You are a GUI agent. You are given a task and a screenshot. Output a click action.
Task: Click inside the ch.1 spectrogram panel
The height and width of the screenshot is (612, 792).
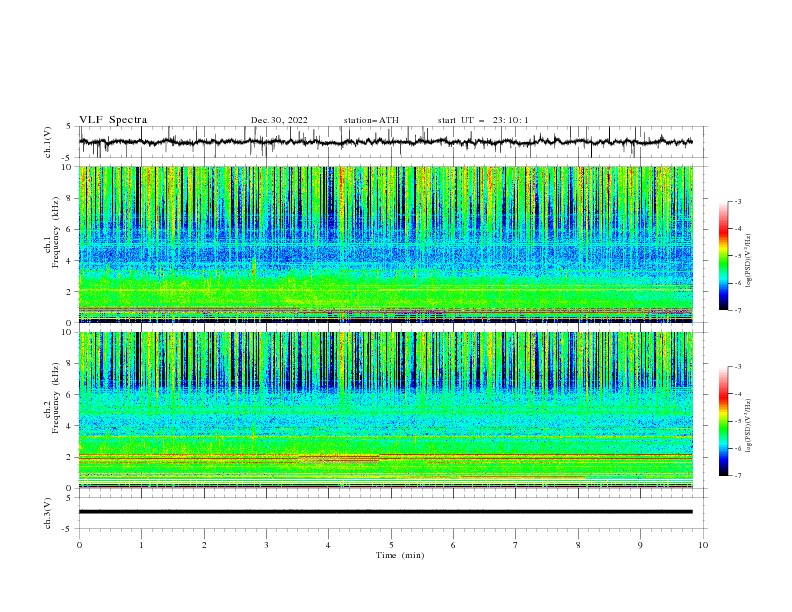coord(386,244)
